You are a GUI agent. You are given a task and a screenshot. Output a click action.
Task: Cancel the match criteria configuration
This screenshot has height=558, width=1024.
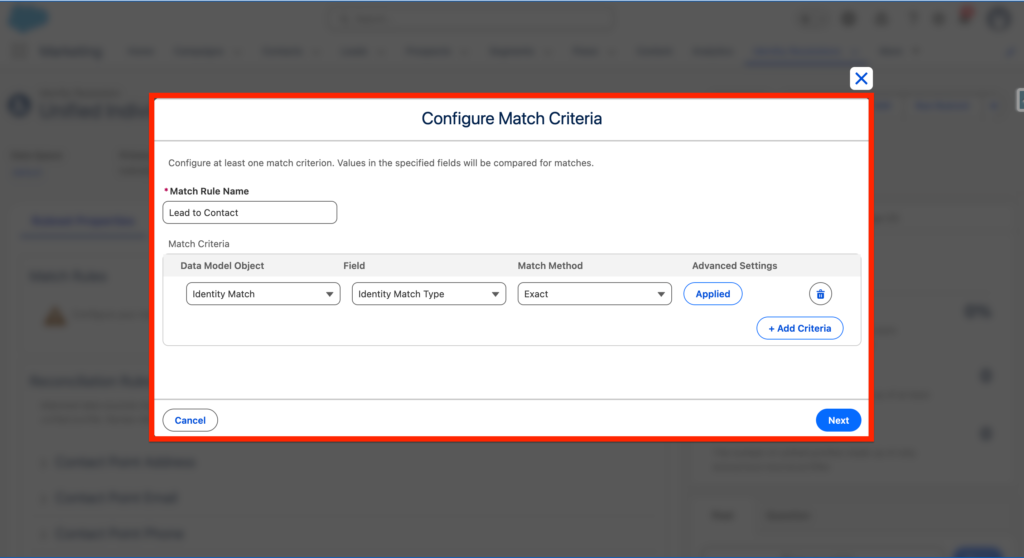click(x=190, y=420)
